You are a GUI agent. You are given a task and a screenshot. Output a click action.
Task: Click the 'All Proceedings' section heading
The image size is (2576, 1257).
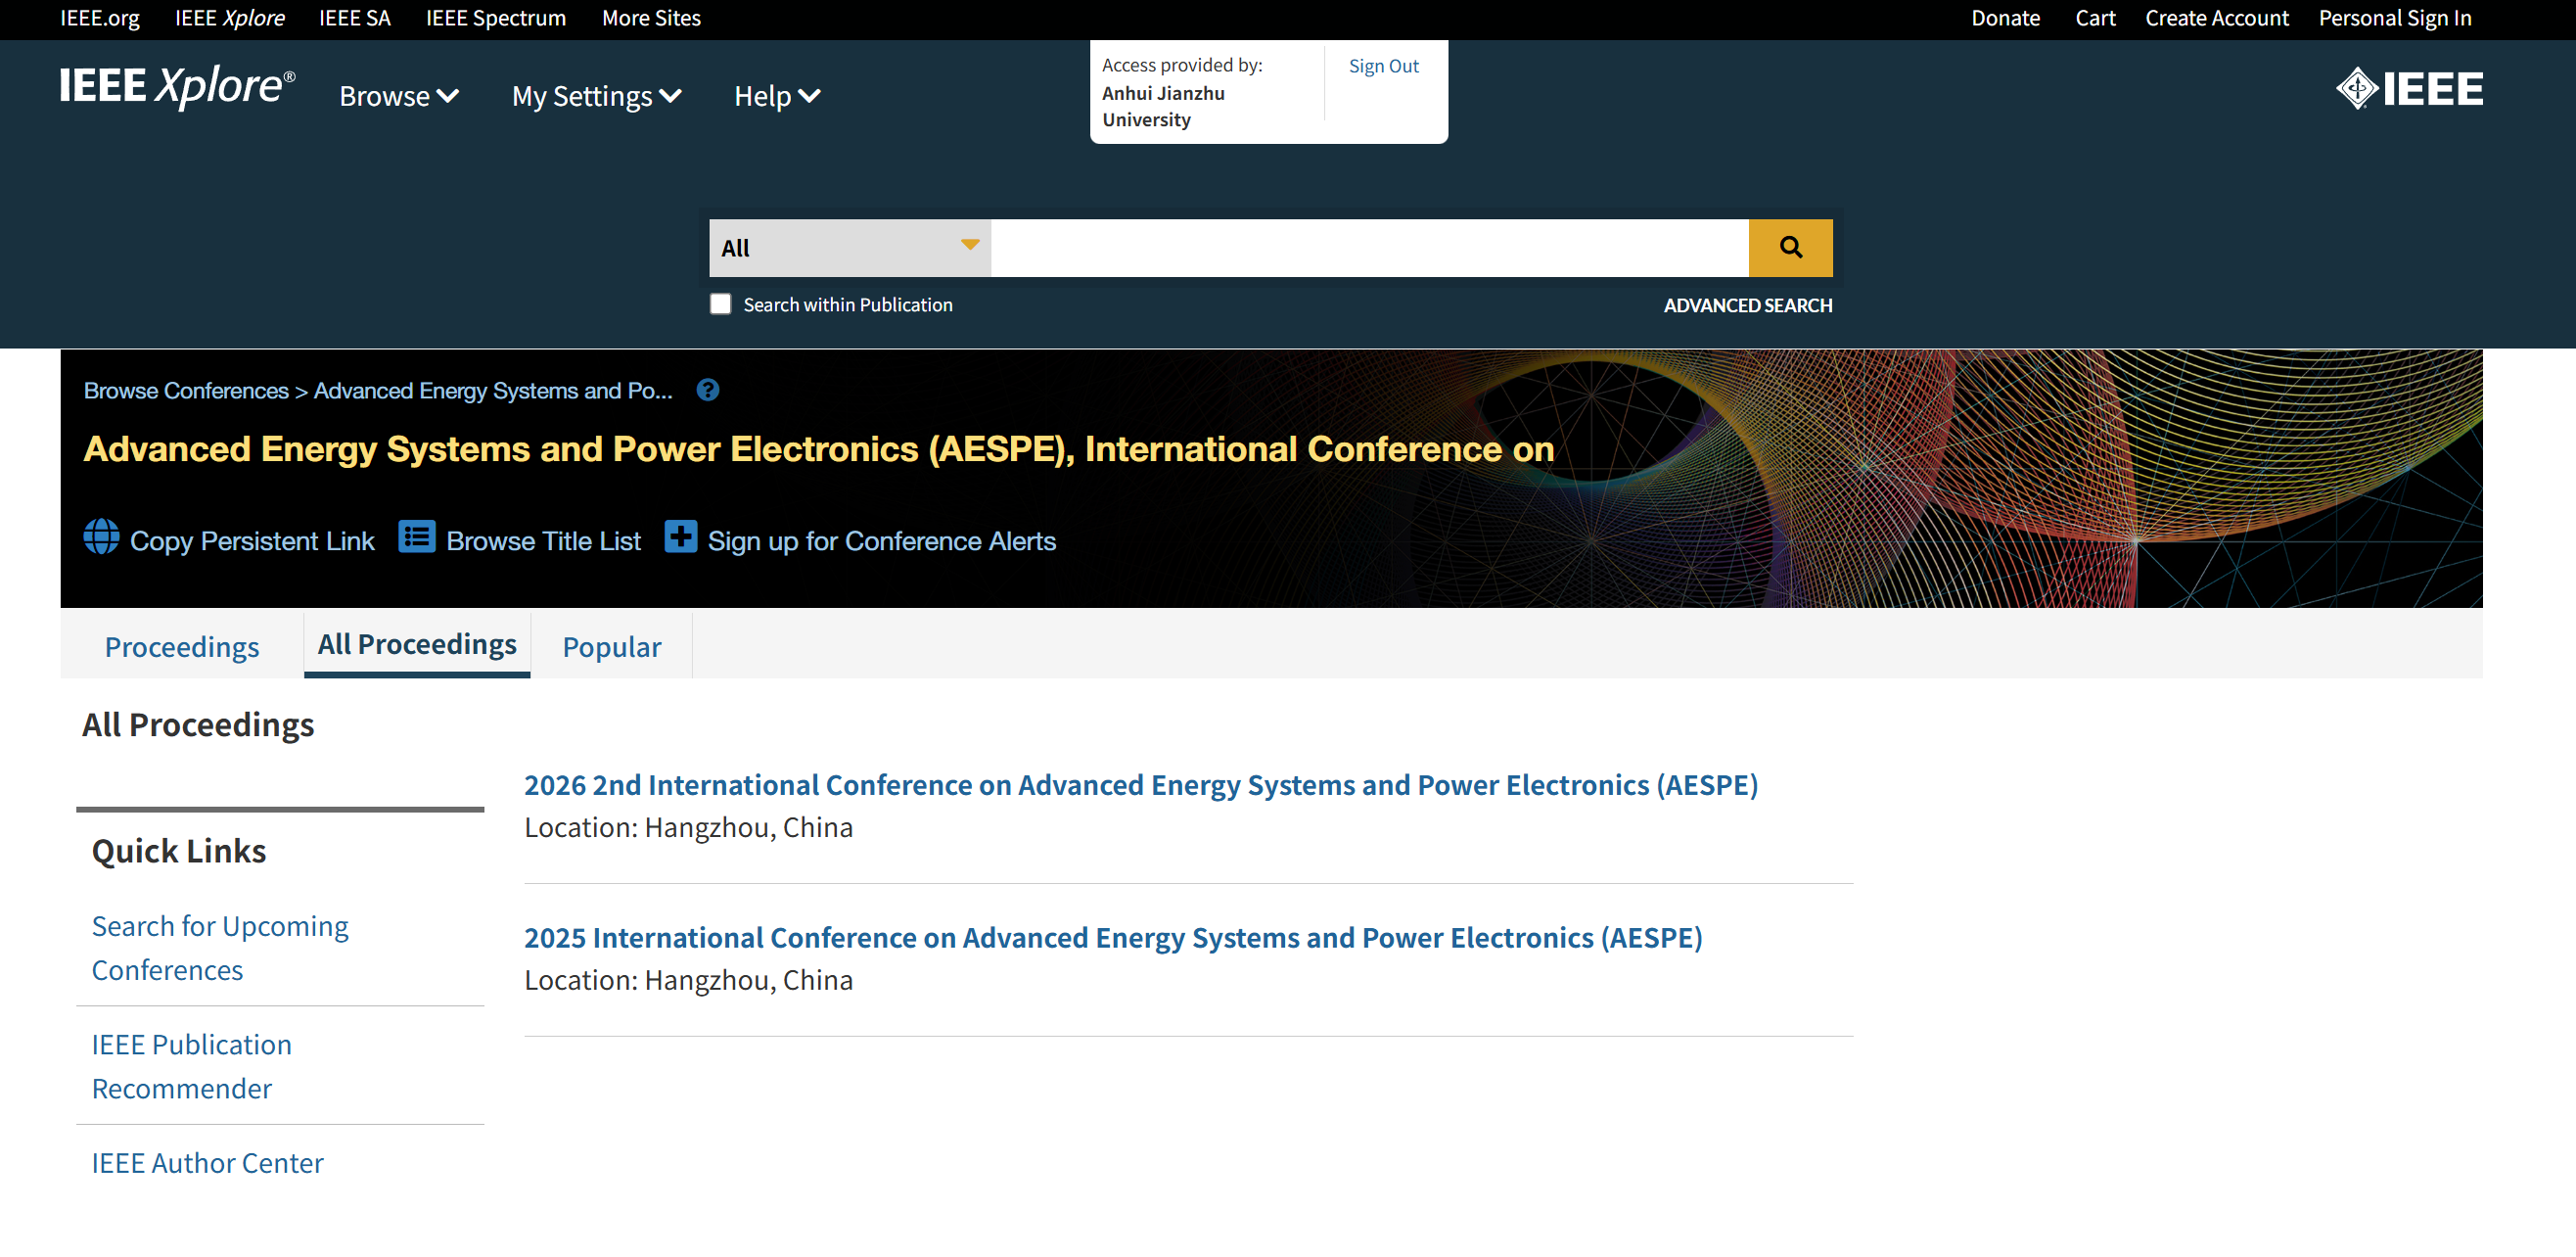[198, 725]
